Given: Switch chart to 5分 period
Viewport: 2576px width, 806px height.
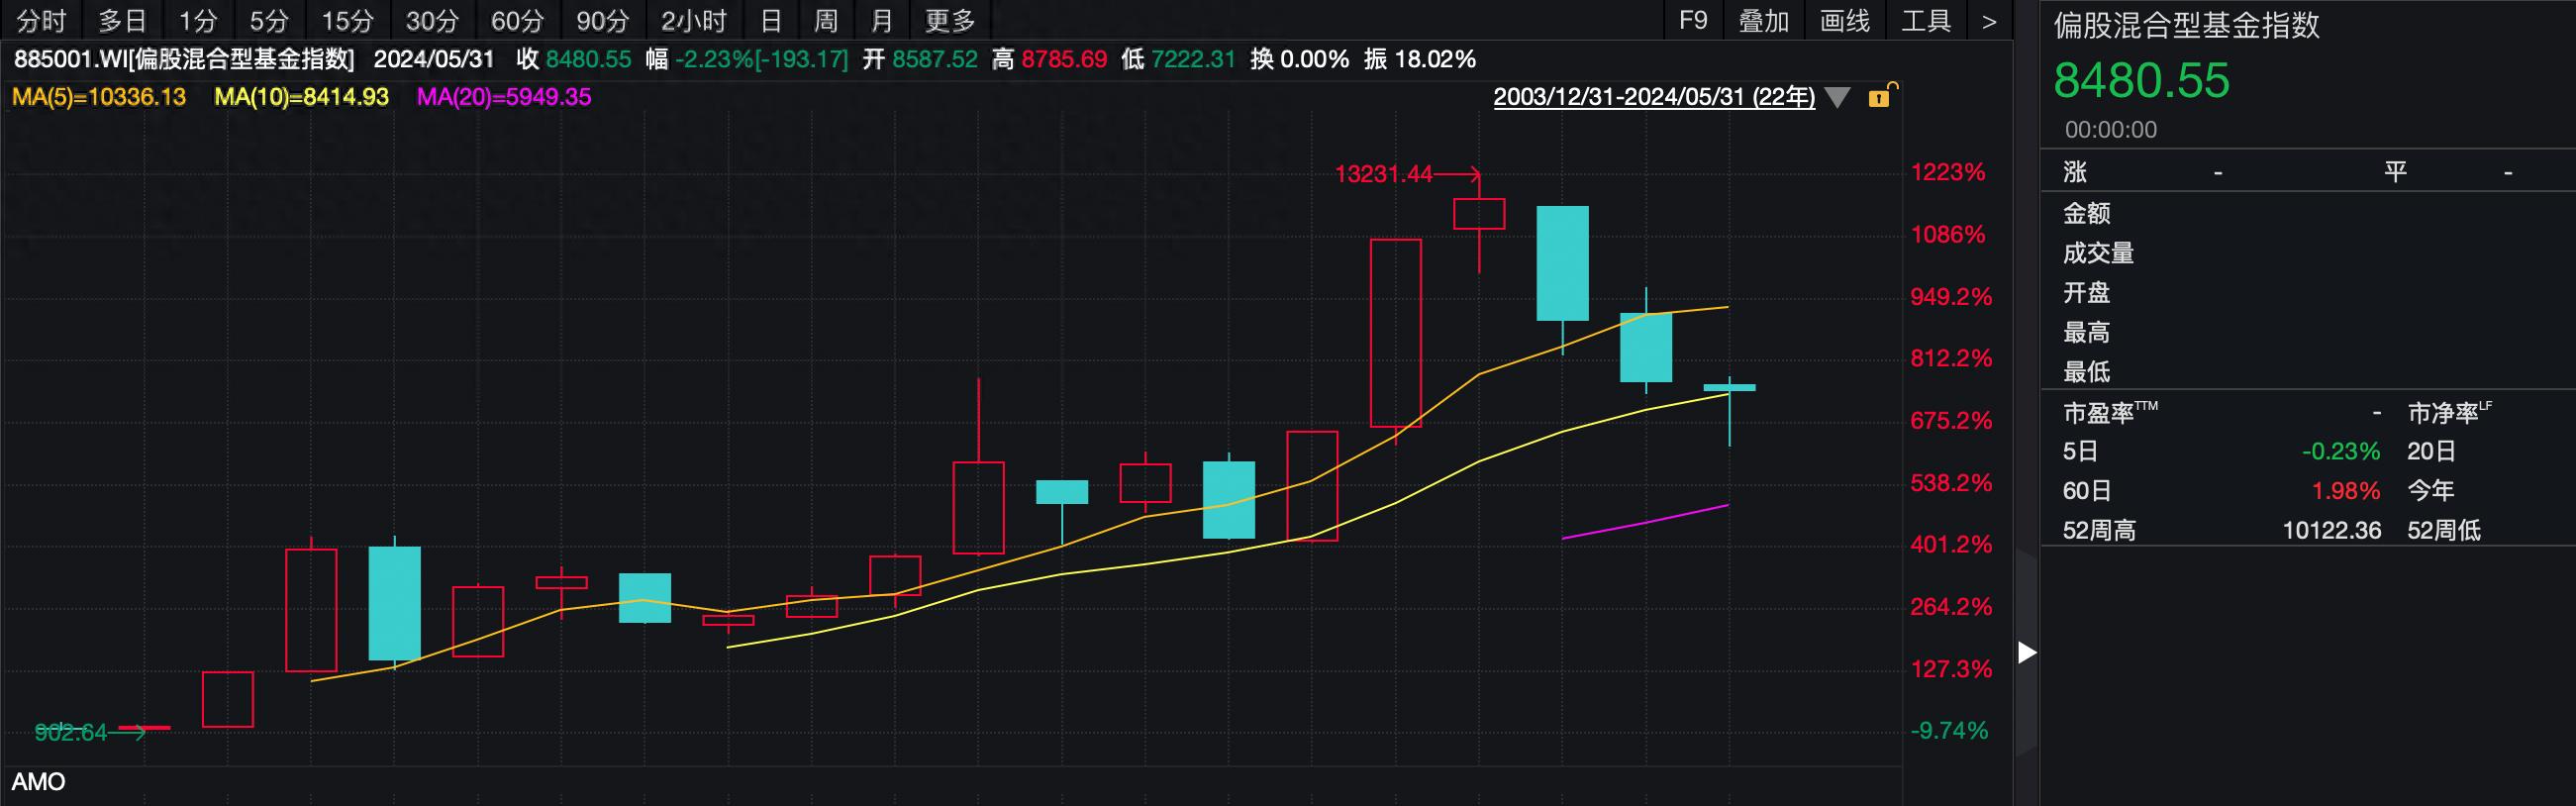Looking at the screenshot, I should (x=268, y=21).
